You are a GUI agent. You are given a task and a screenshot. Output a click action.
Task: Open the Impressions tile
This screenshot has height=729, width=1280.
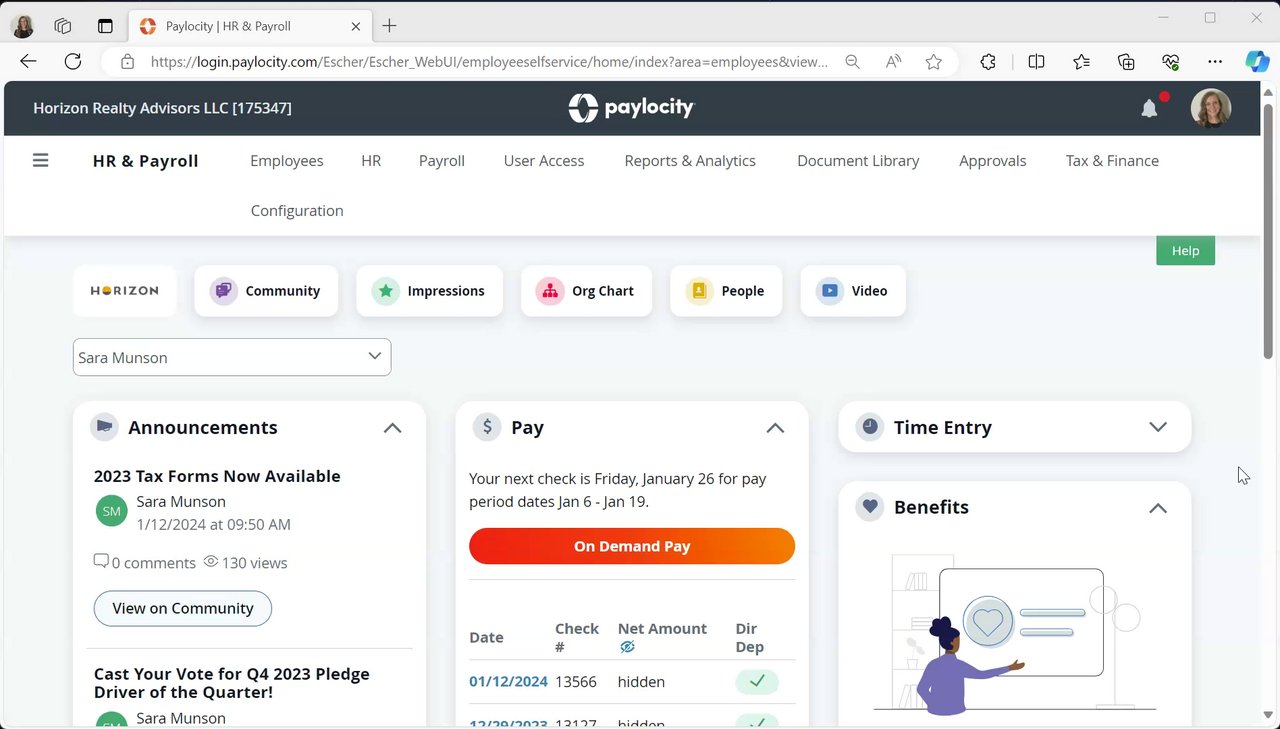(429, 291)
